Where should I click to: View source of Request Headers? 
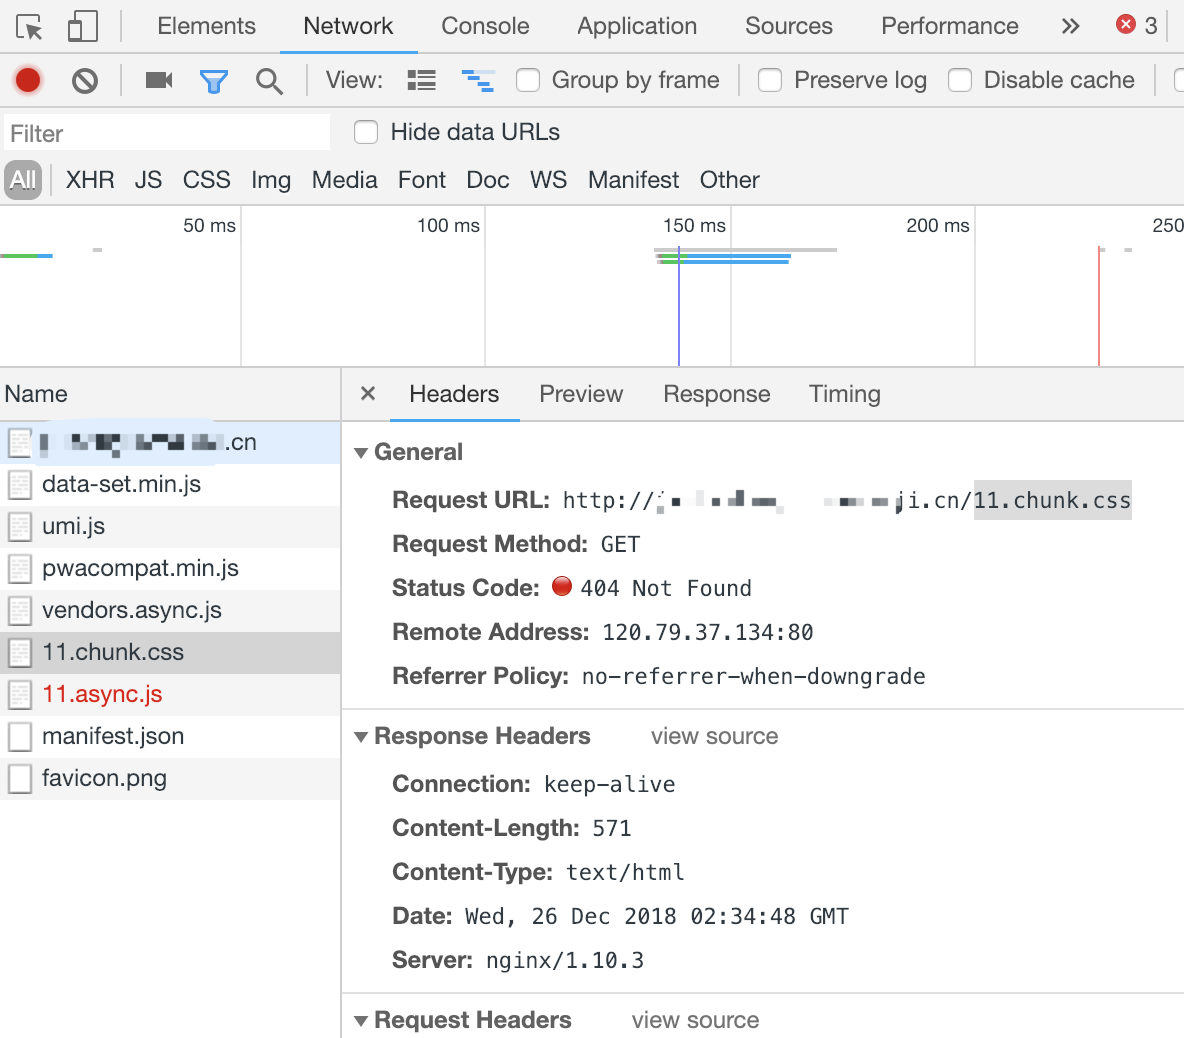[x=694, y=1020]
